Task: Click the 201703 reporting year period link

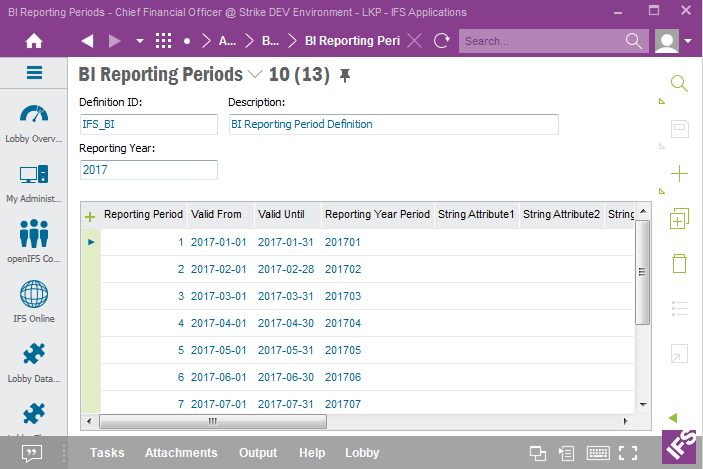Action: (x=343, y=297)
